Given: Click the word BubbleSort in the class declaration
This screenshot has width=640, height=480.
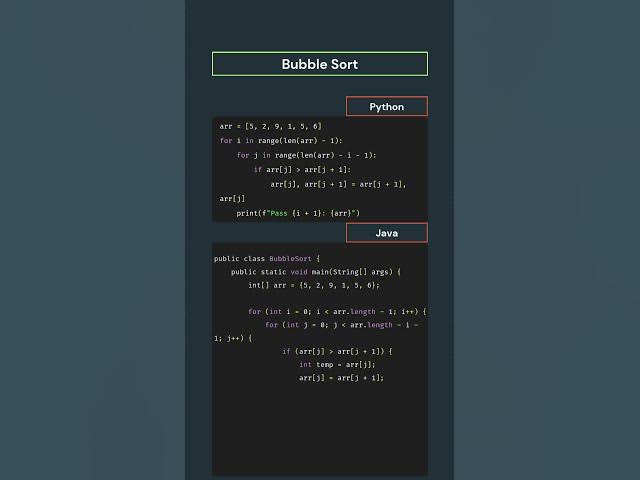Looking at the screenshot, I should (x=290, y=258).
